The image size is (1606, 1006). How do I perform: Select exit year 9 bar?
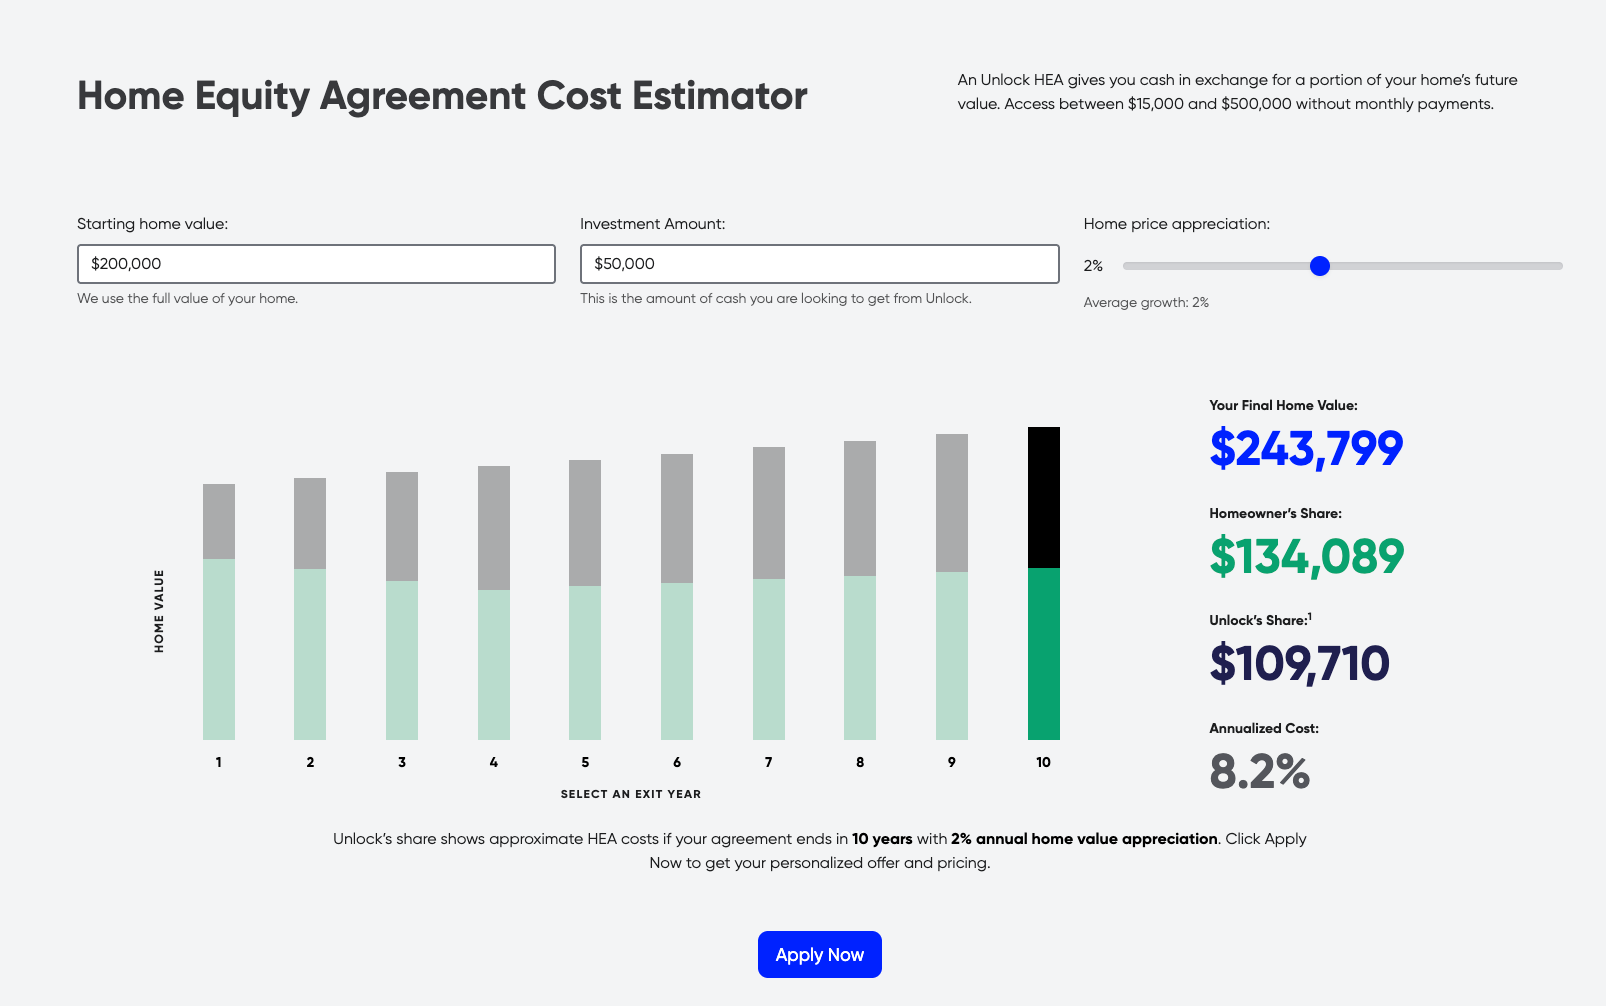click(x=952, y=587)
